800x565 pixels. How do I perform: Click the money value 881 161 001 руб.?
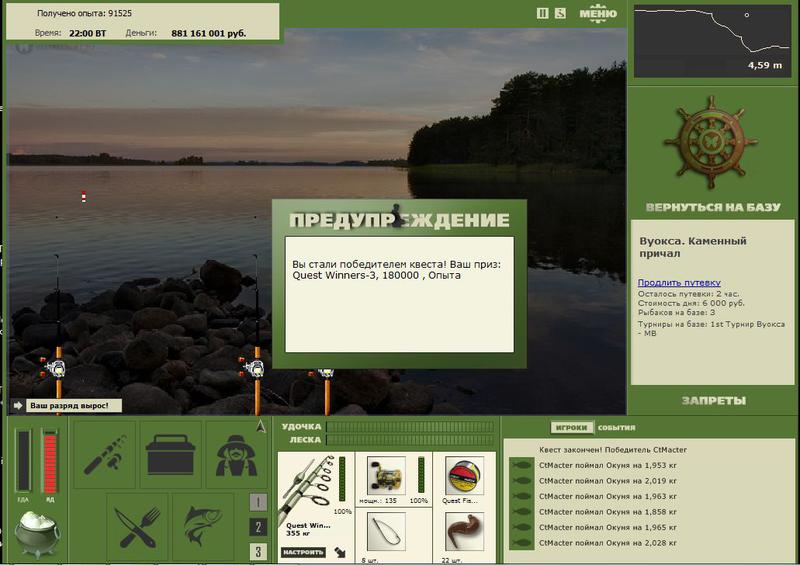pos(209,33)
